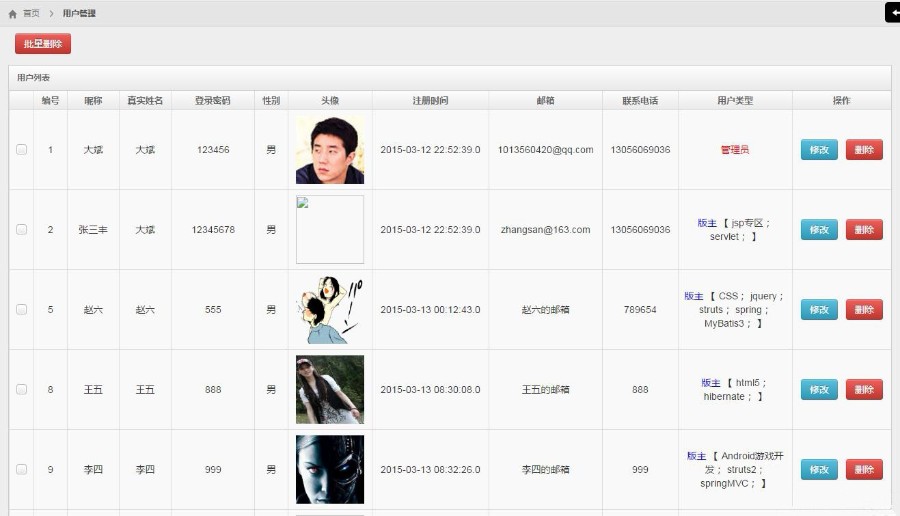900x516 pixels.
Task: Click the 批量删除 button
Action: pos(43,44)
